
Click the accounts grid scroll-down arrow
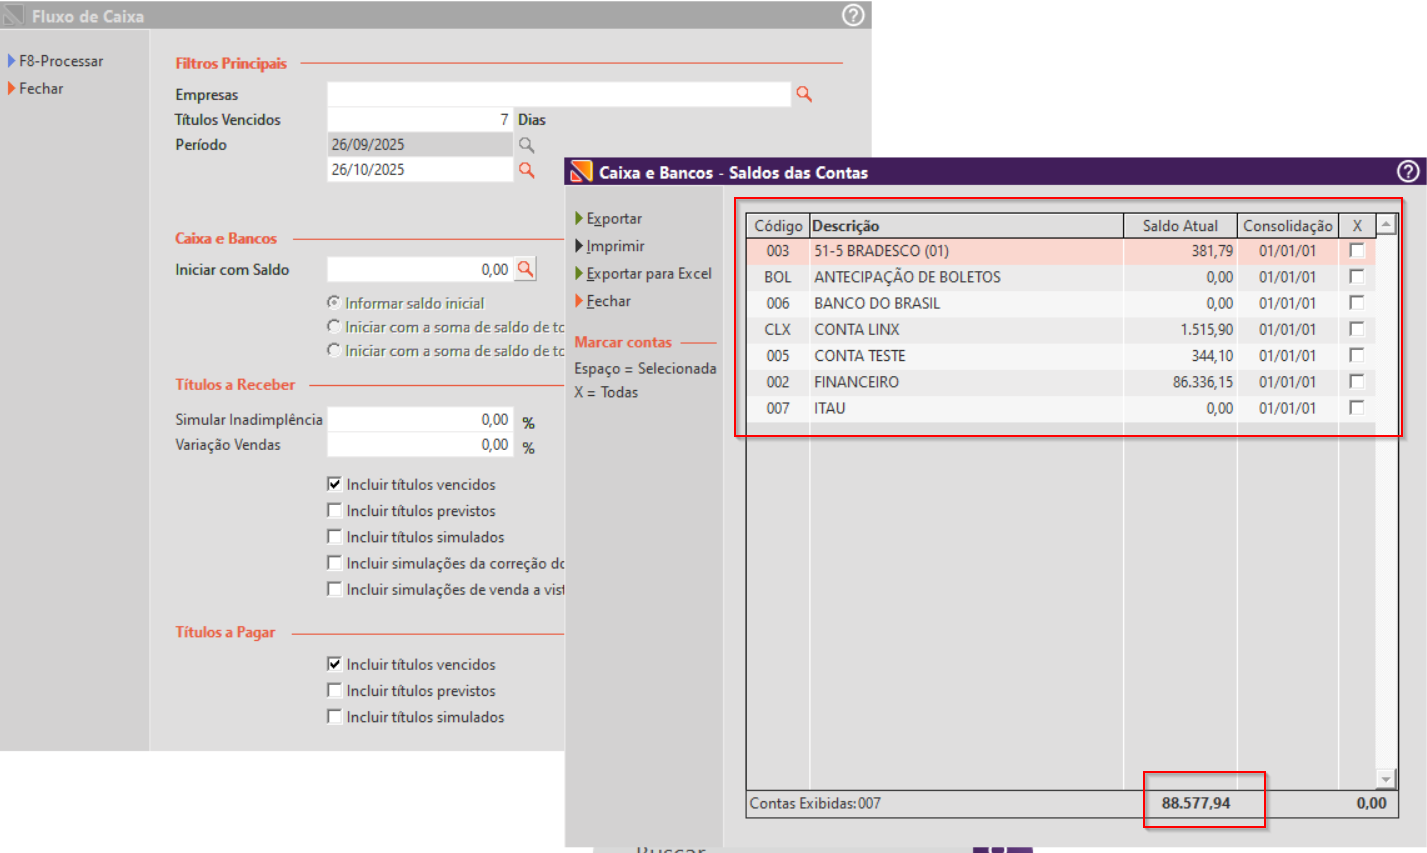pyautogui.click(x=1386, y=779)
